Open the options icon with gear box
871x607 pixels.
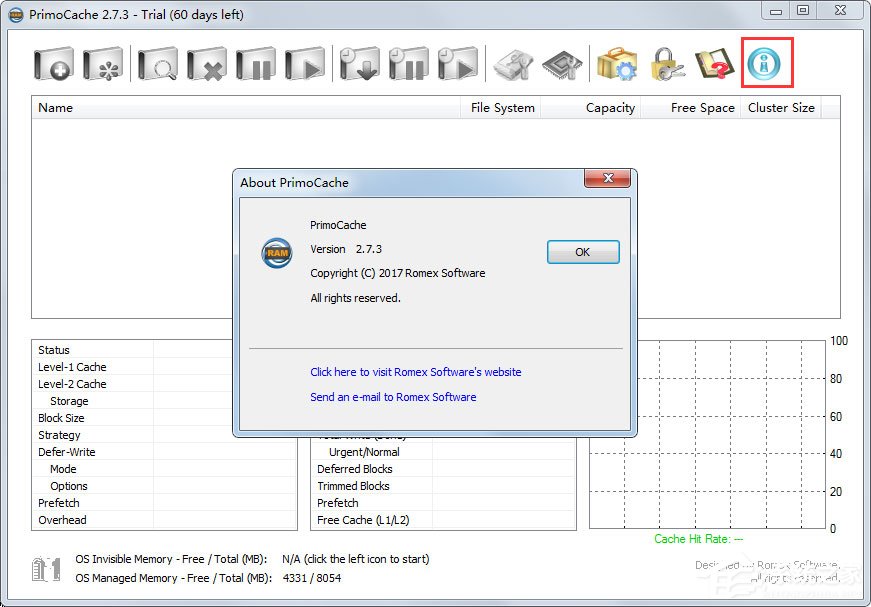pos(617,64)
